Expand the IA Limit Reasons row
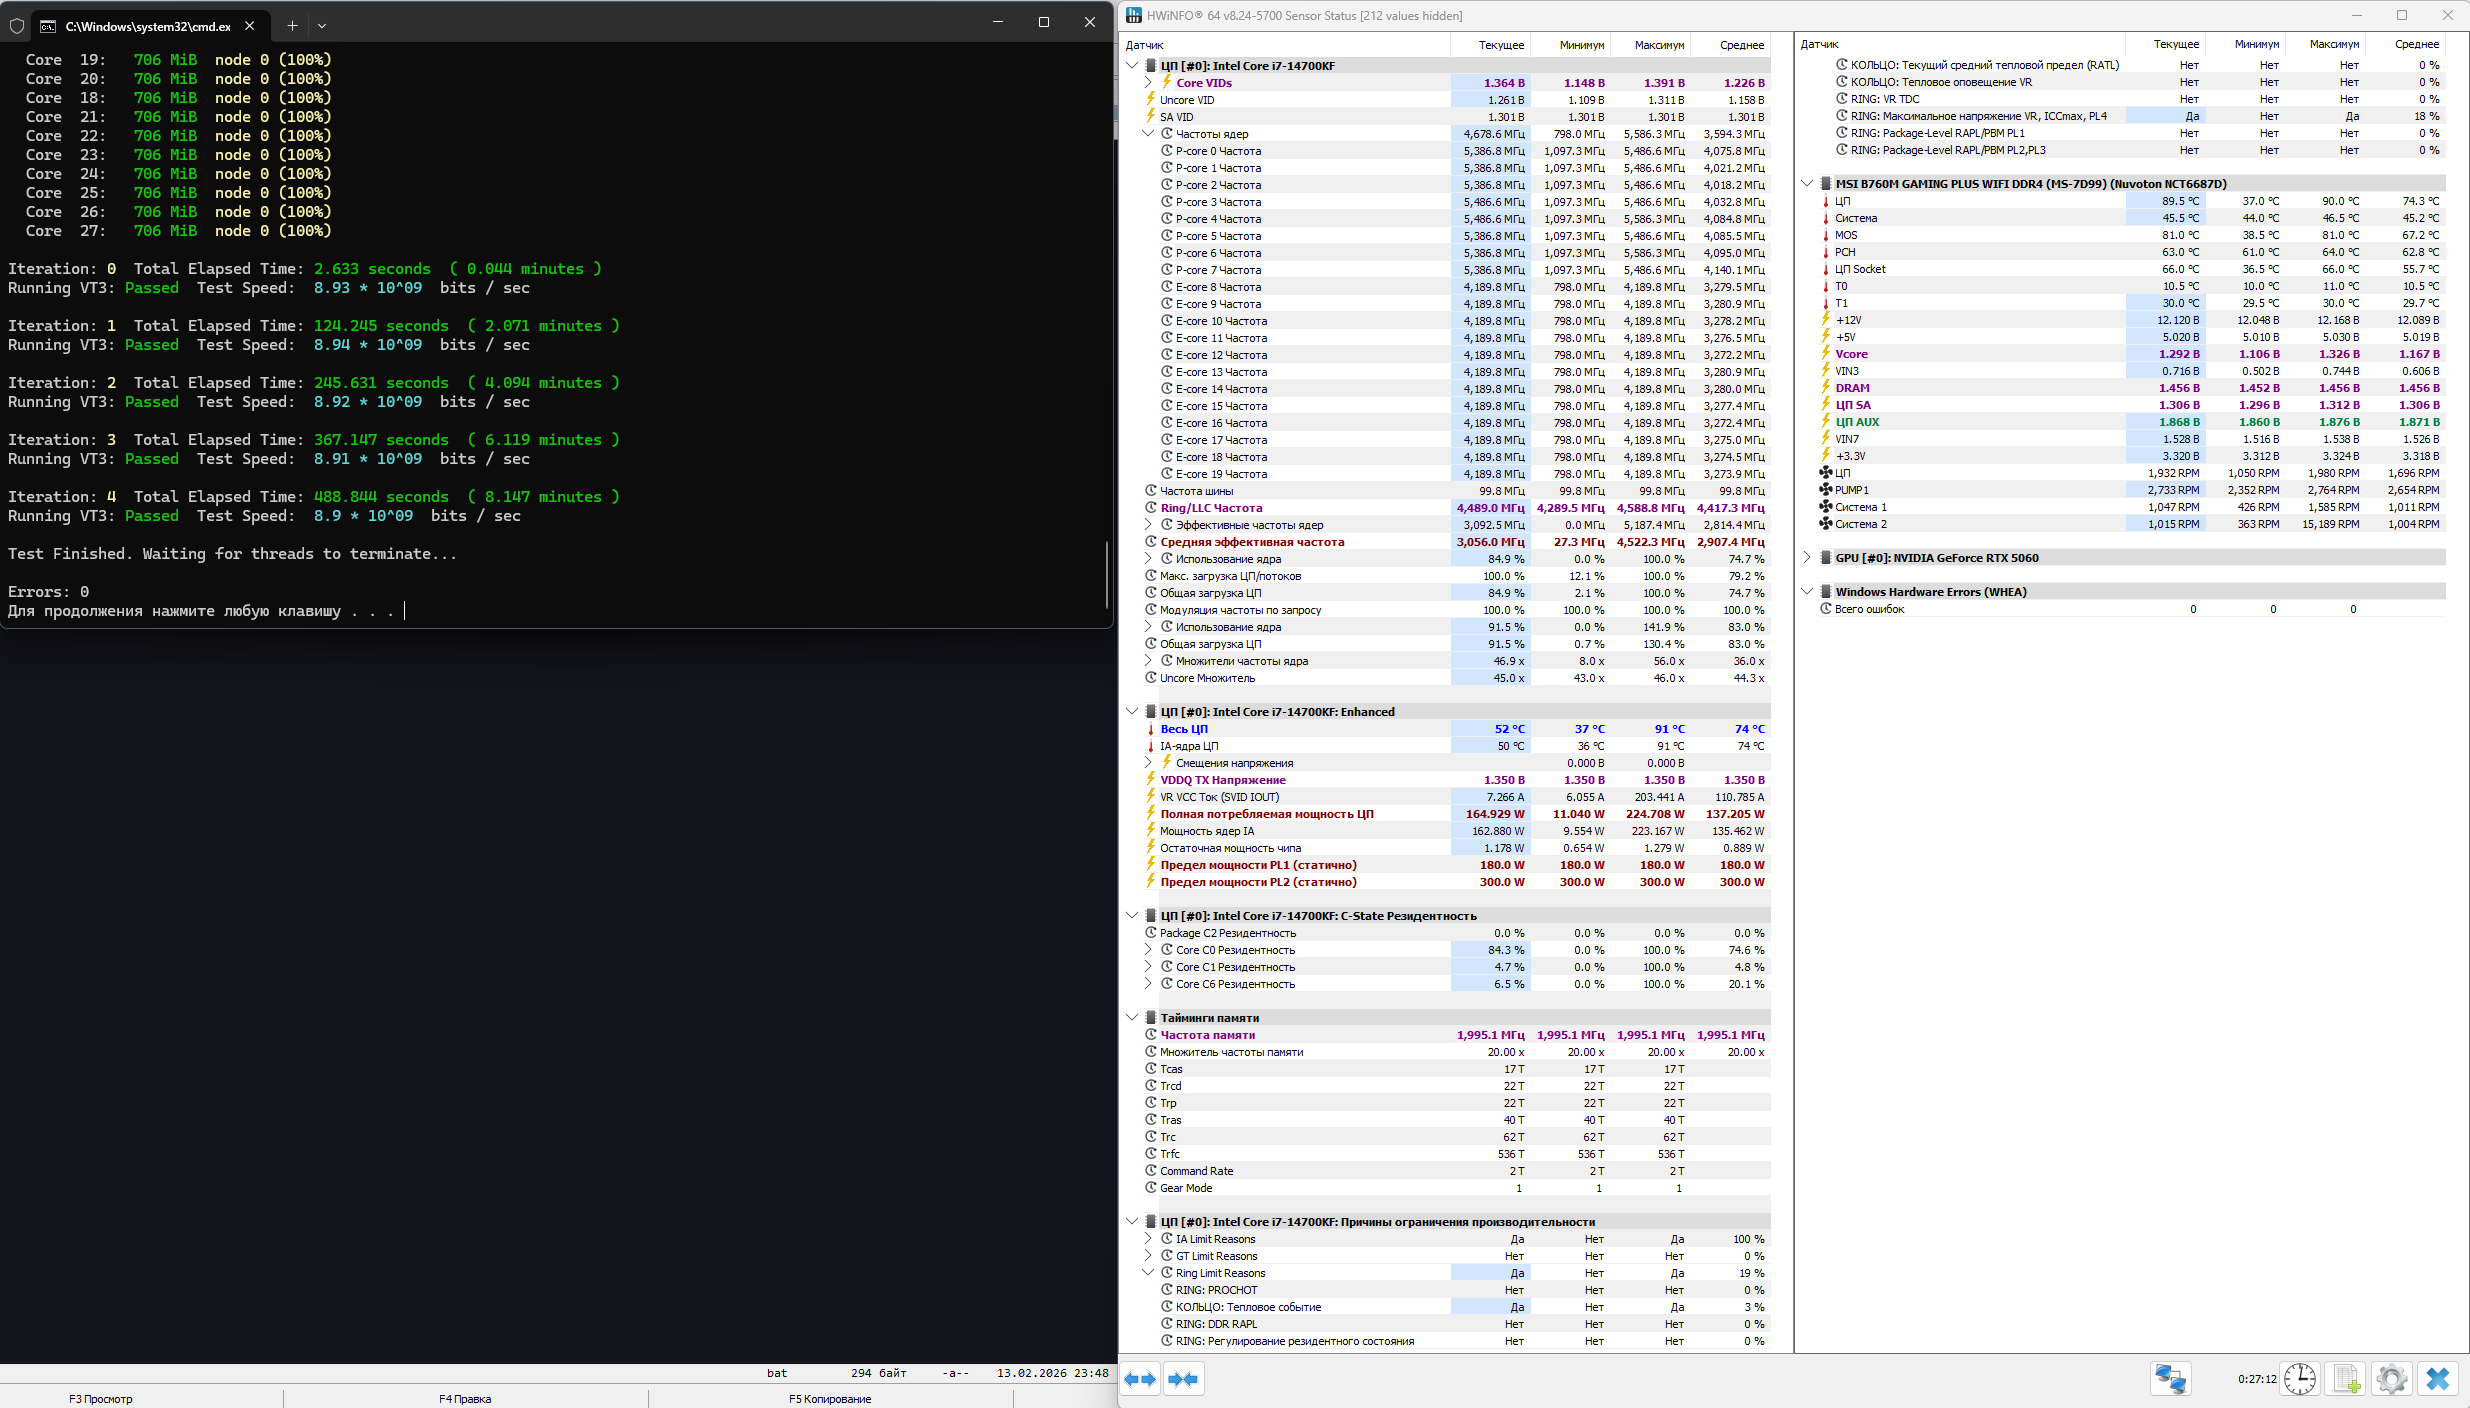Viewport: 2470px width, 1408px height. (x=1148, y=1239)
